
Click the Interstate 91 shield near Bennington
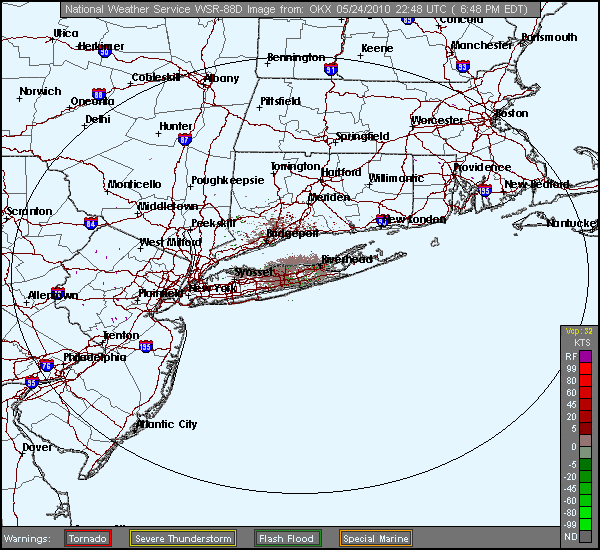(x=331, y=69)
